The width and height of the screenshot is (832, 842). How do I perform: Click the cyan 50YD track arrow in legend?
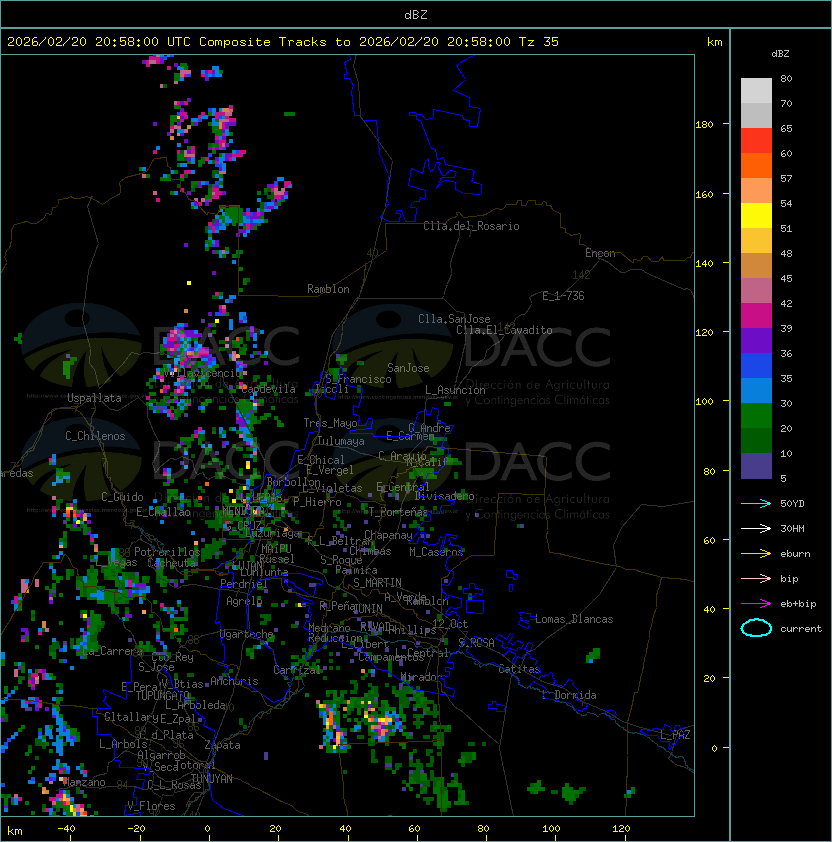coord(756,503)
